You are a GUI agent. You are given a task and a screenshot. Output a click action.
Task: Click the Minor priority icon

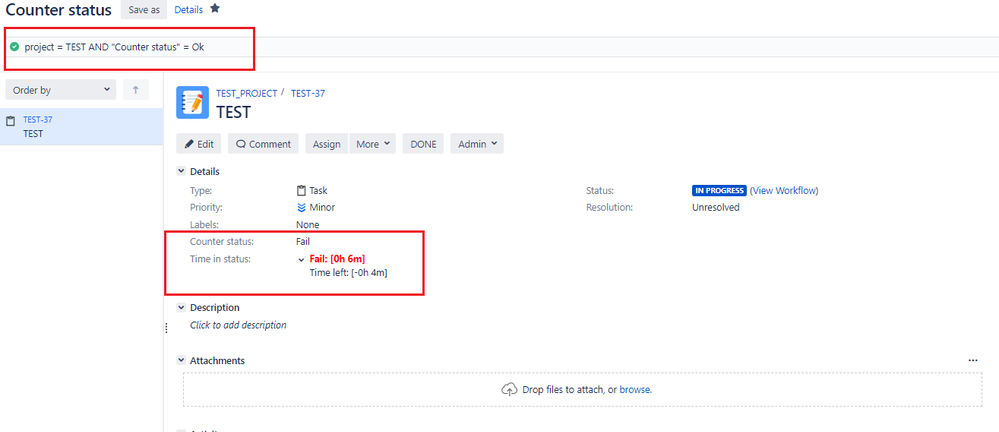[x=301, y=207]
